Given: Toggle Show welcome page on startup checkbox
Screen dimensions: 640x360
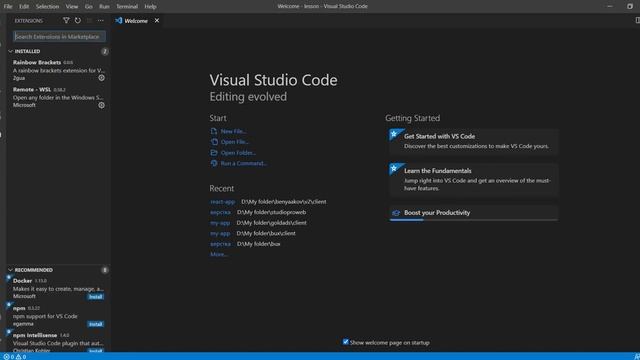Looking at the screenshot, I should pos(345,342).
